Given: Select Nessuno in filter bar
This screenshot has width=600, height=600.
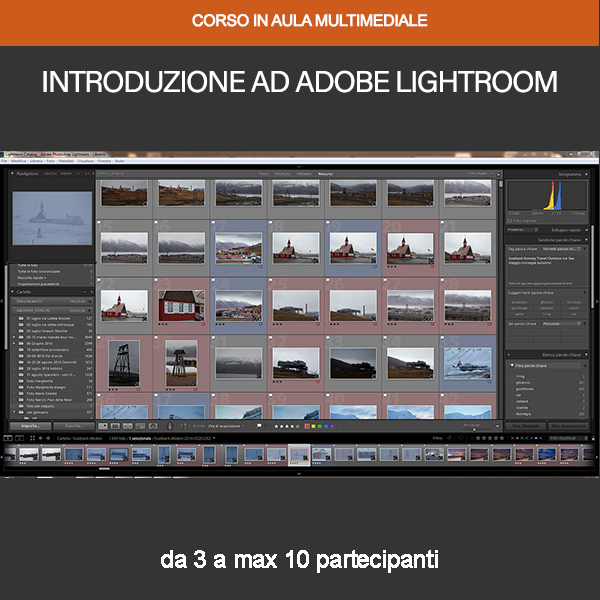Looking at the screenshot, I should pyautogui.click(x=325, y=174).
